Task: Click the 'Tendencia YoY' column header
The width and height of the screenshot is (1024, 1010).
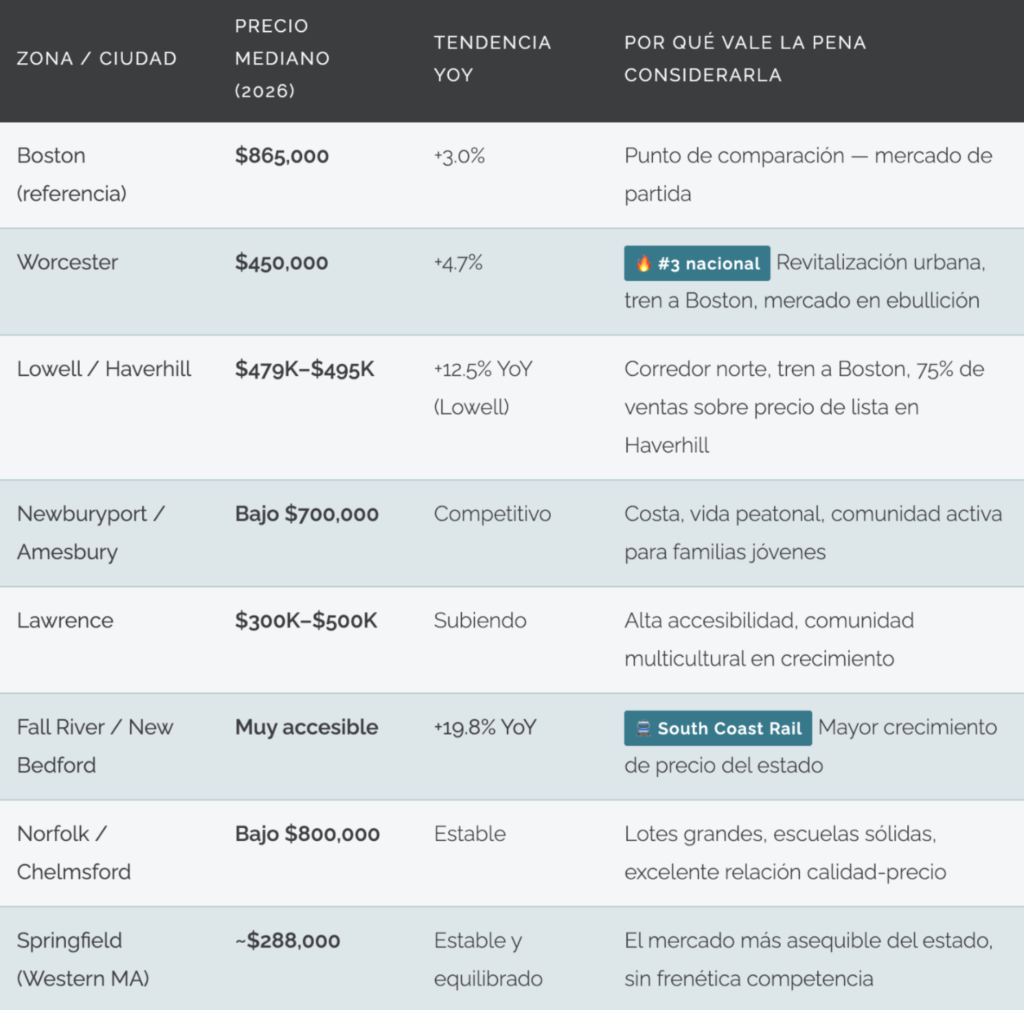Action: coord(492,58)
